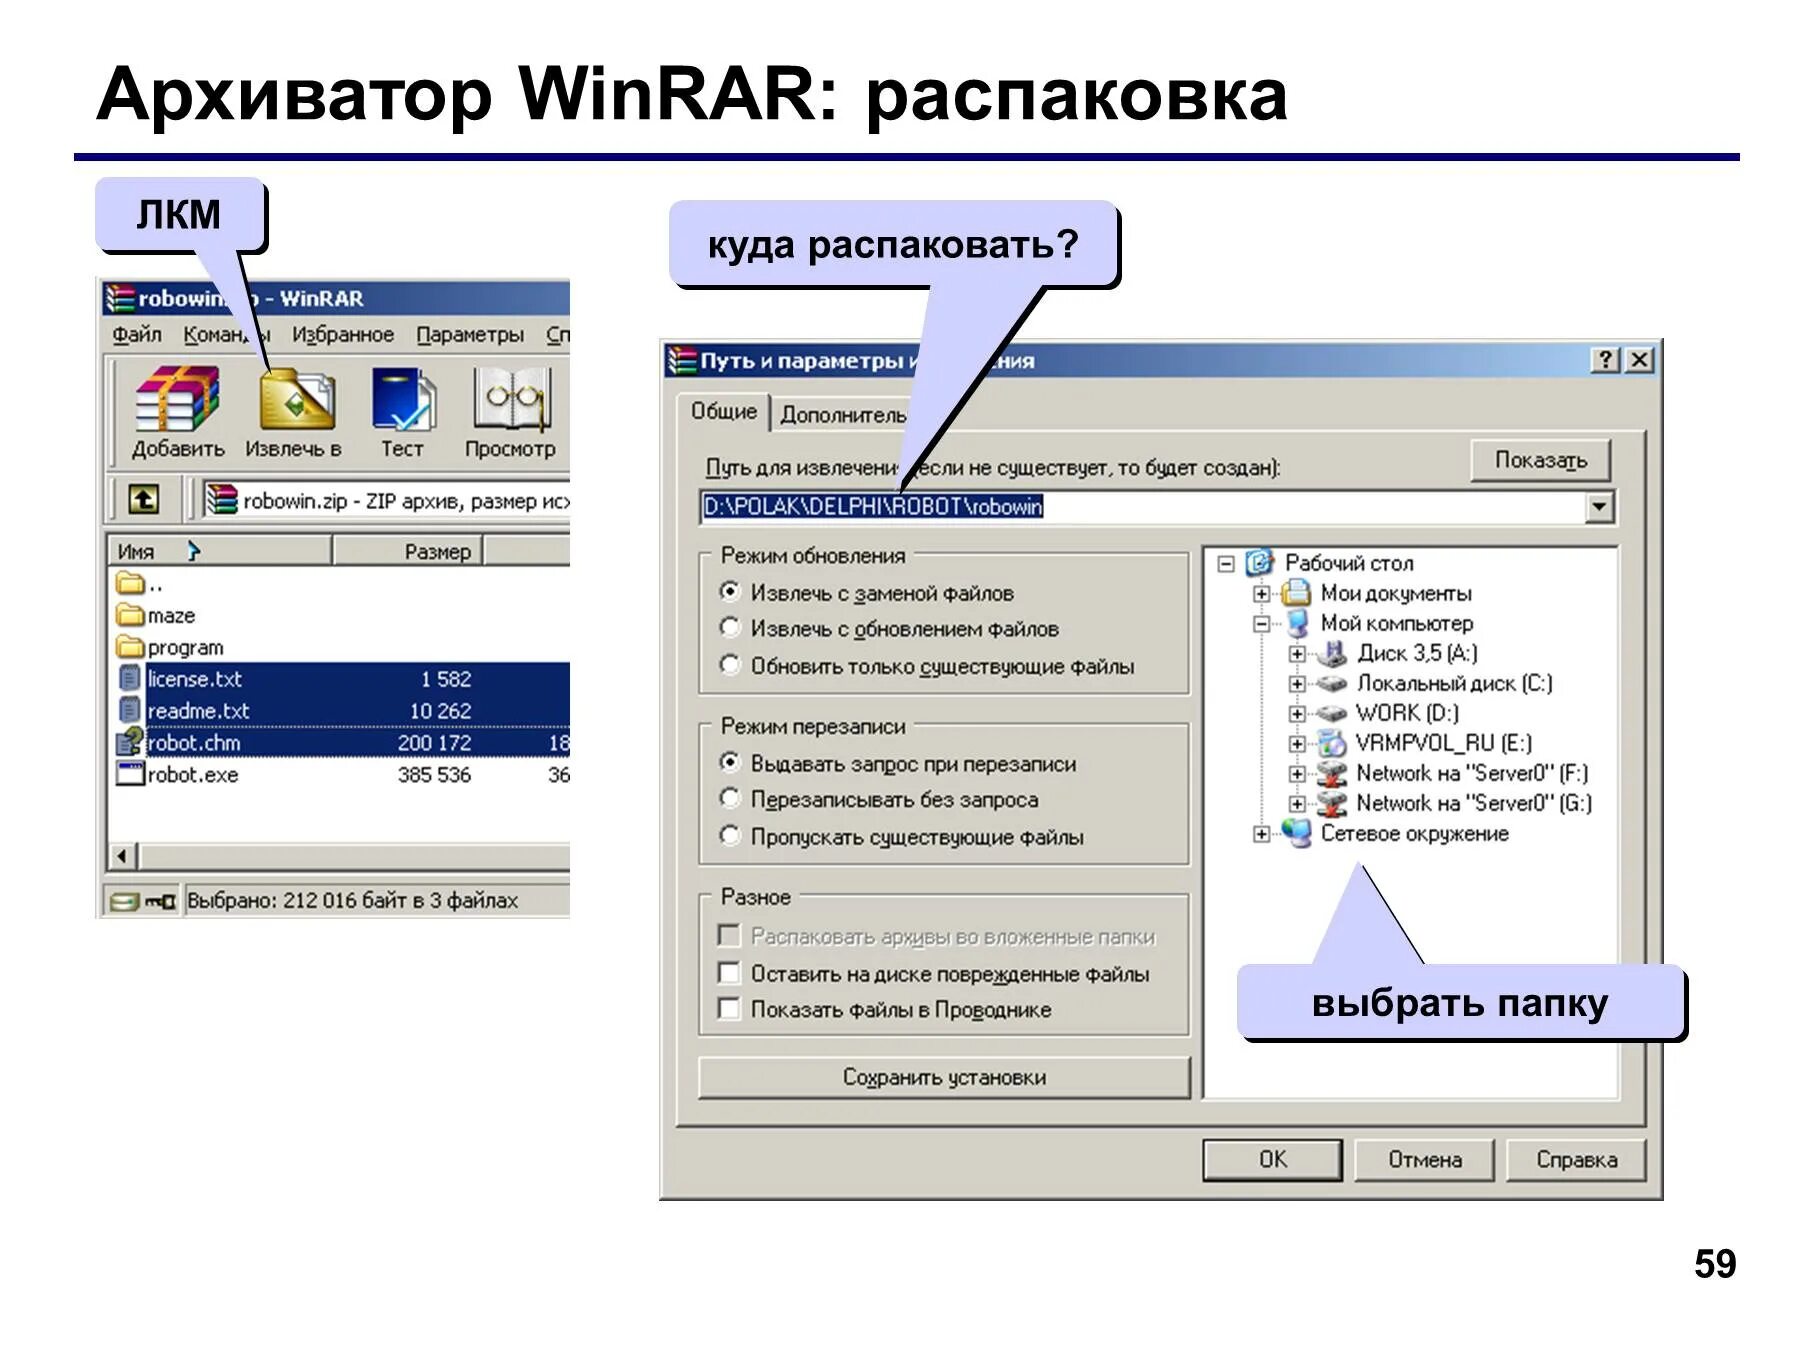The width and height of the screenshot is (1800, 1350).
Task: Click the Просмотр (View) toolbar icon
Action: 511,399
